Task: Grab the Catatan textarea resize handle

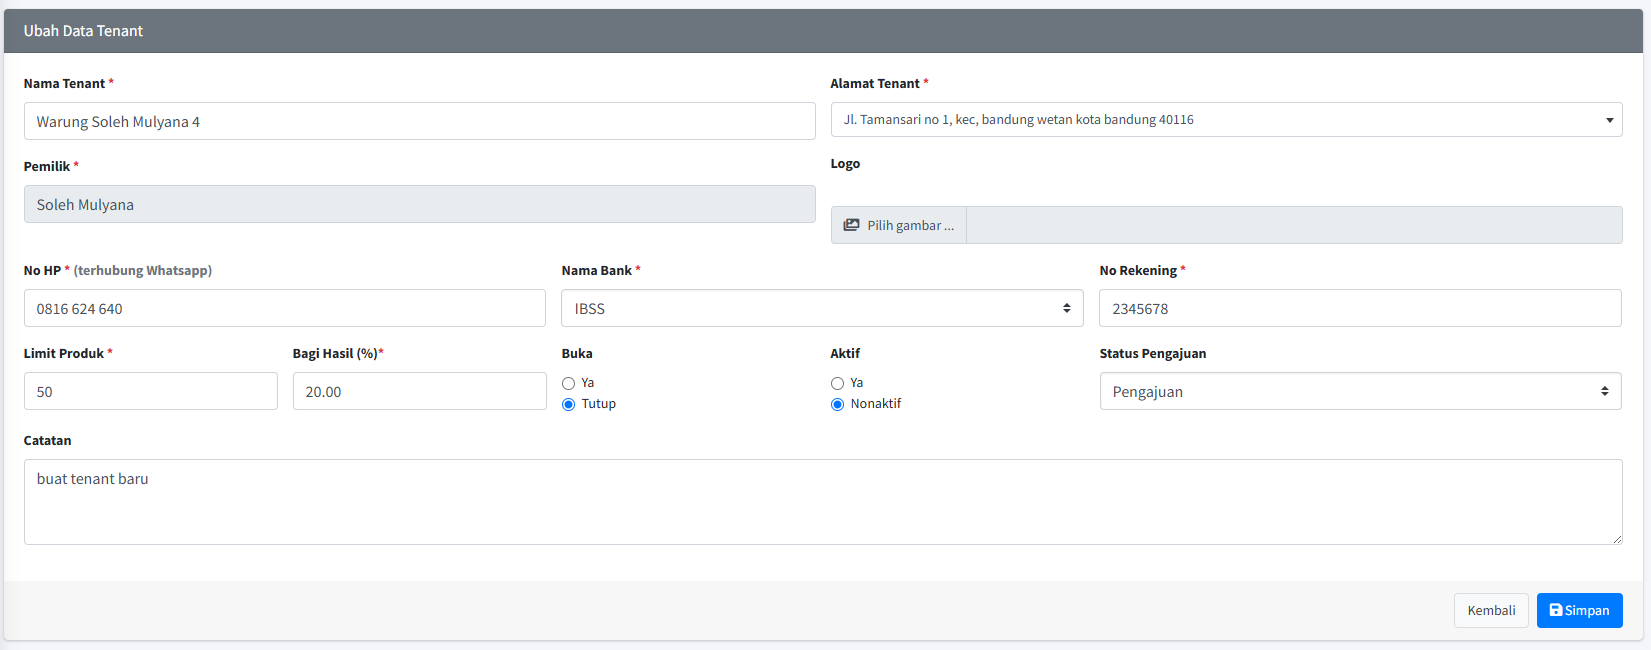Action: pyautogui.click(x=1616, y=539)
